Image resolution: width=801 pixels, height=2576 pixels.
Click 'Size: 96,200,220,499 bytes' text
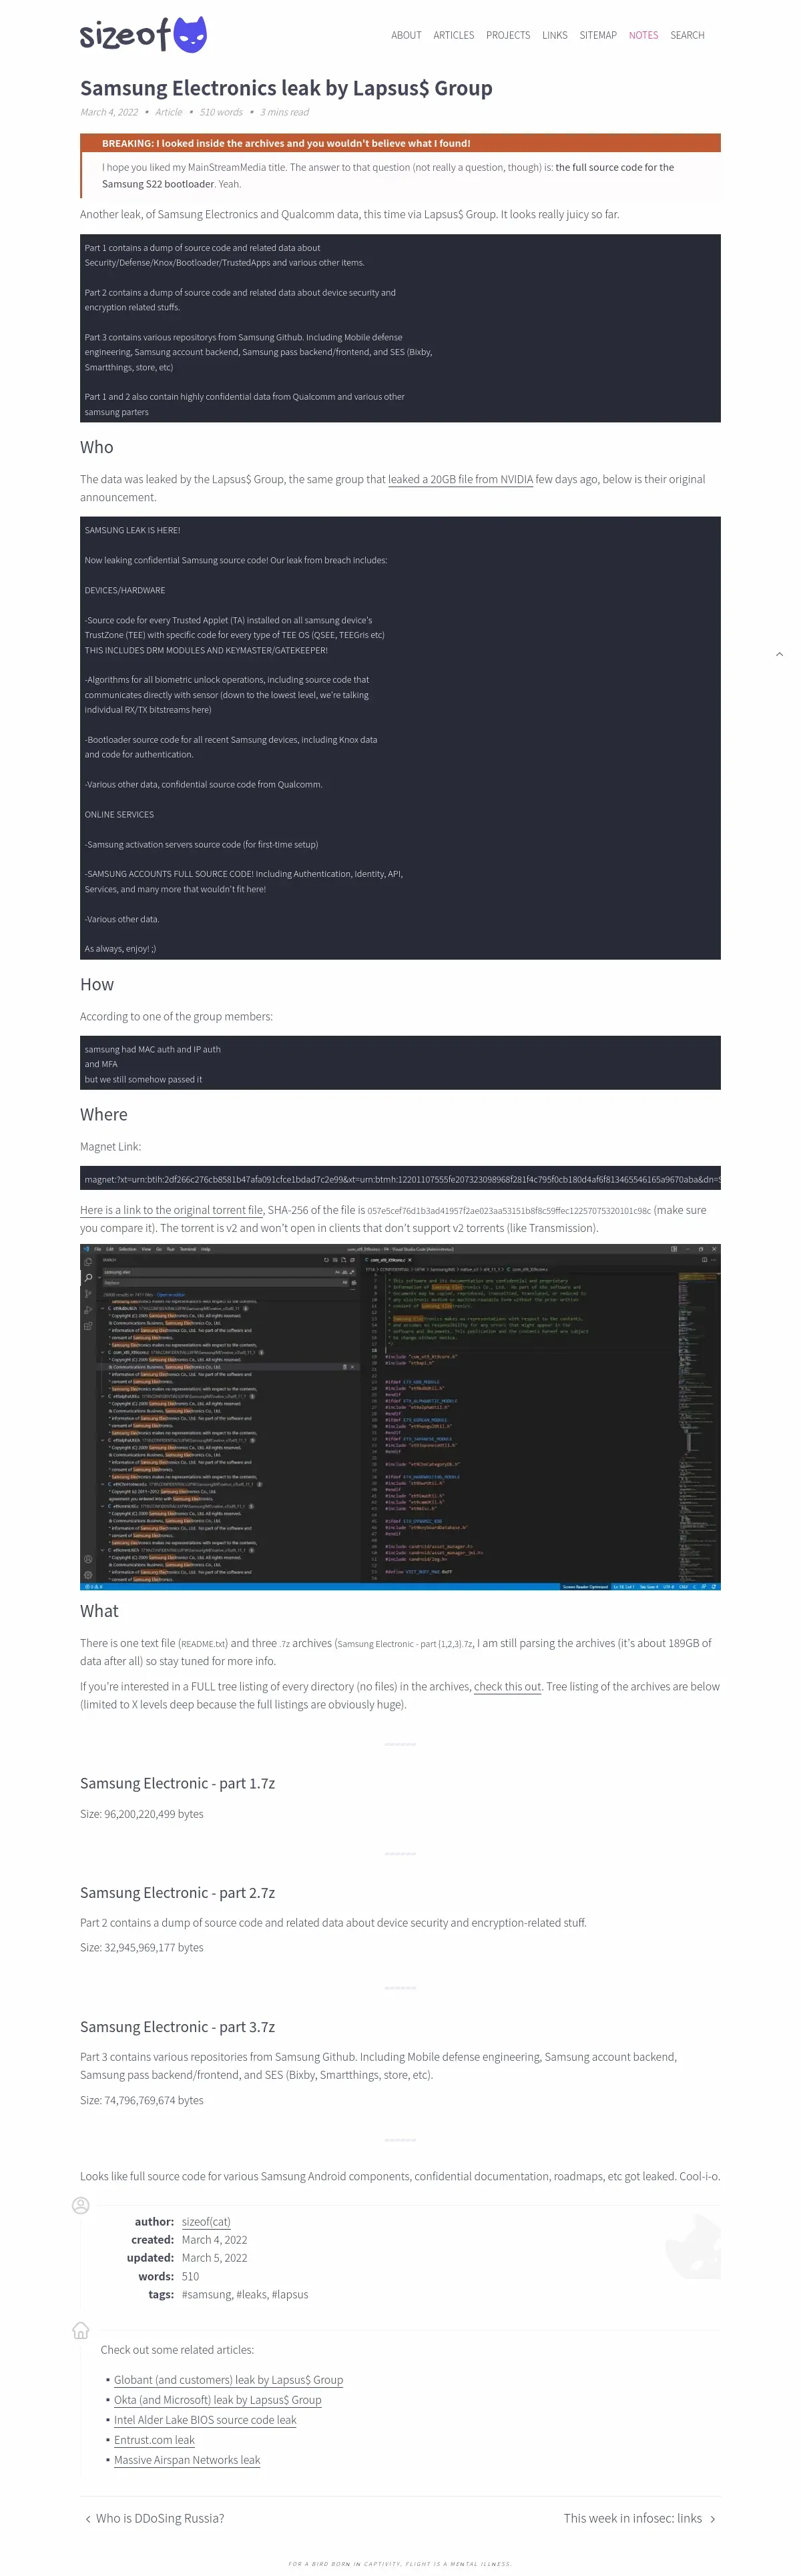pyautogui.click(x=142, y=1813)
